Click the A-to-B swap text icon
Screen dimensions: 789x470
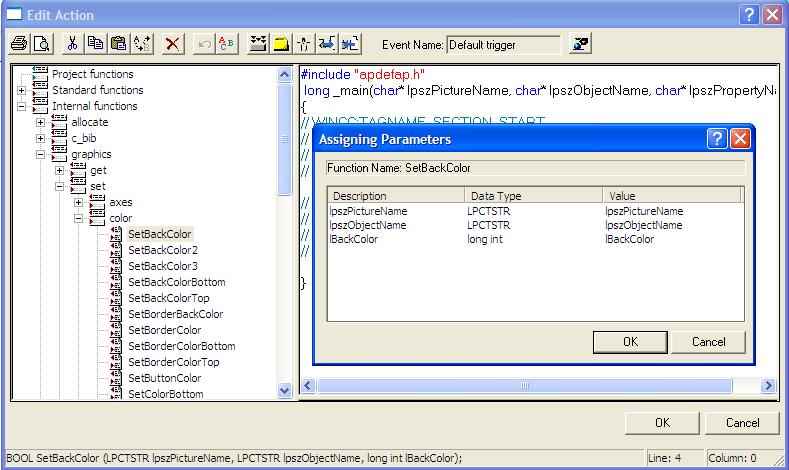click(x=142, y=44)
